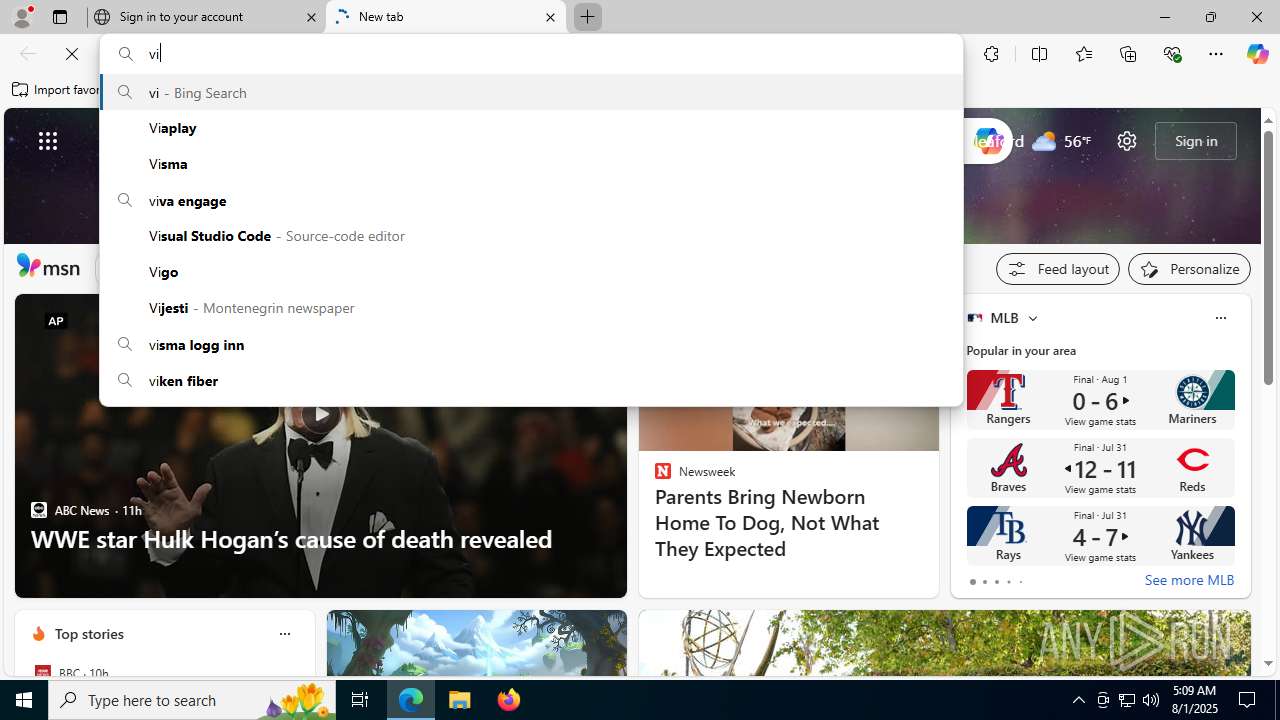Open a new tab with plus button
This screenshot has width=1280, height=720.
click(587, 17)
